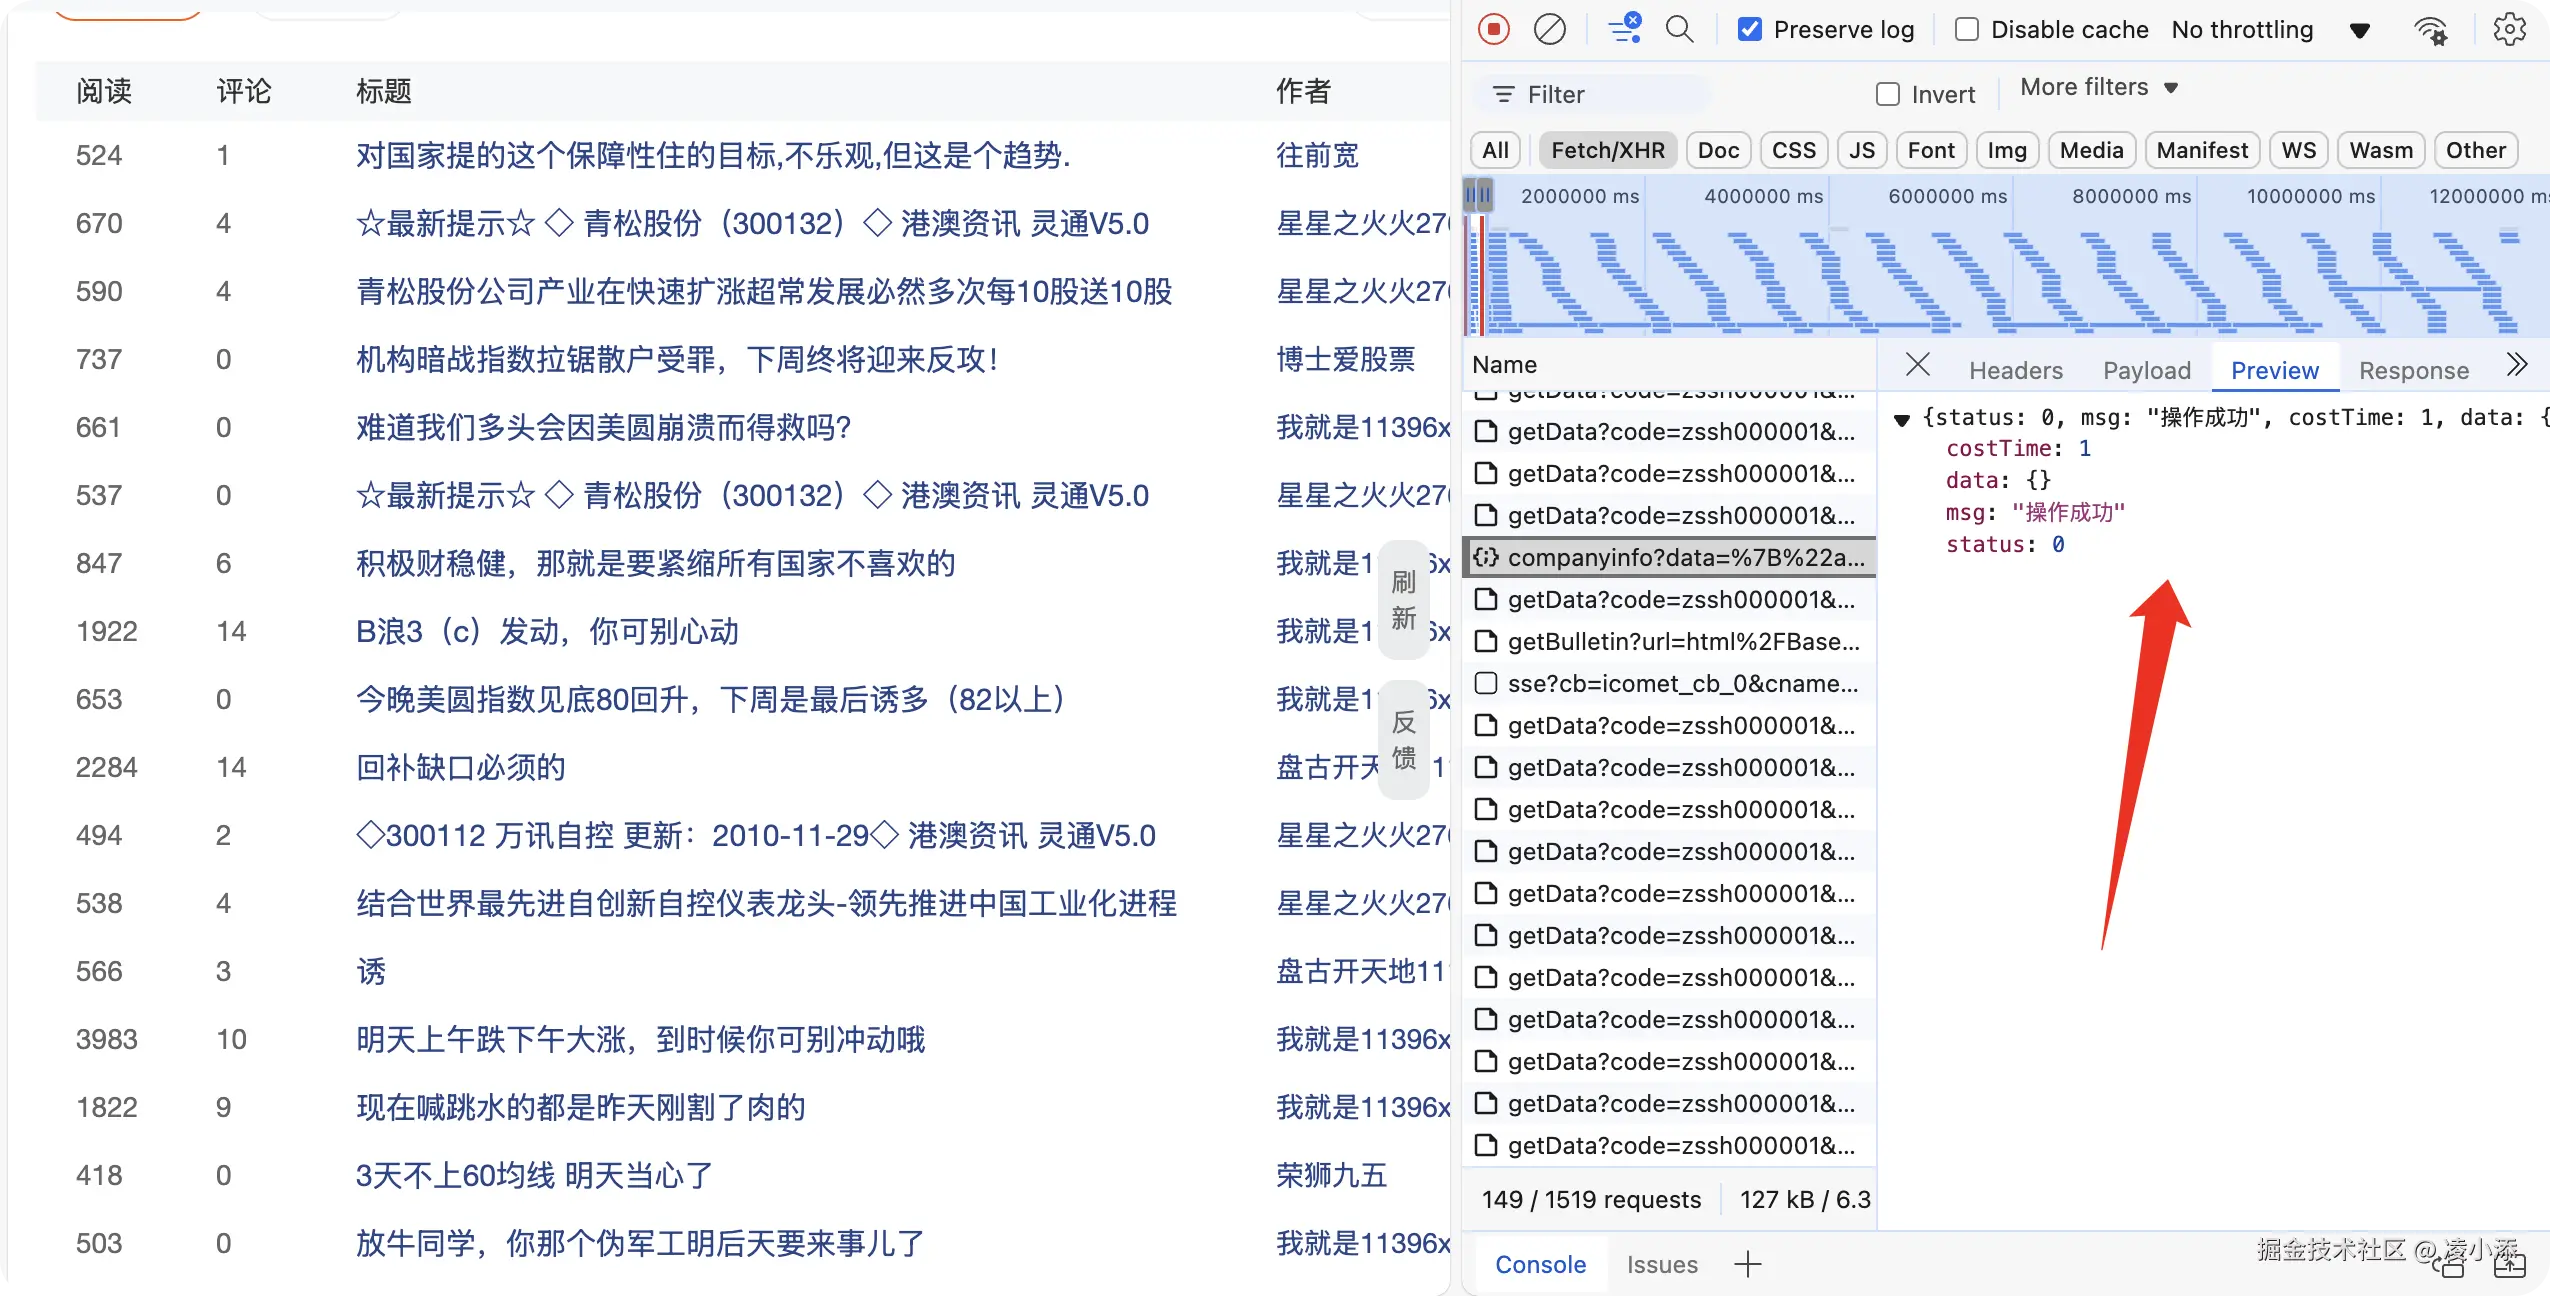Click the sse?cb=icomet request file icon
This screenshot has width=2550, height=1296.
[1487, 683]
